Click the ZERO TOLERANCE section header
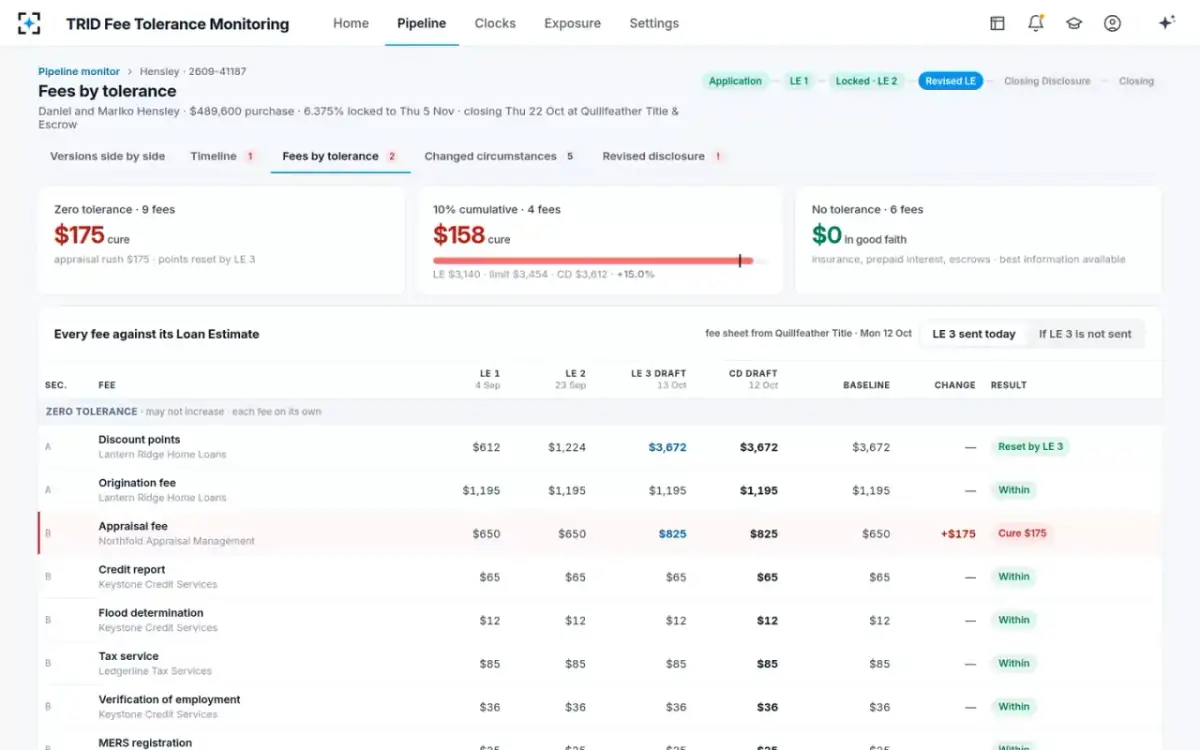This screenshot has width=1200, height=750. pos(600,412)
